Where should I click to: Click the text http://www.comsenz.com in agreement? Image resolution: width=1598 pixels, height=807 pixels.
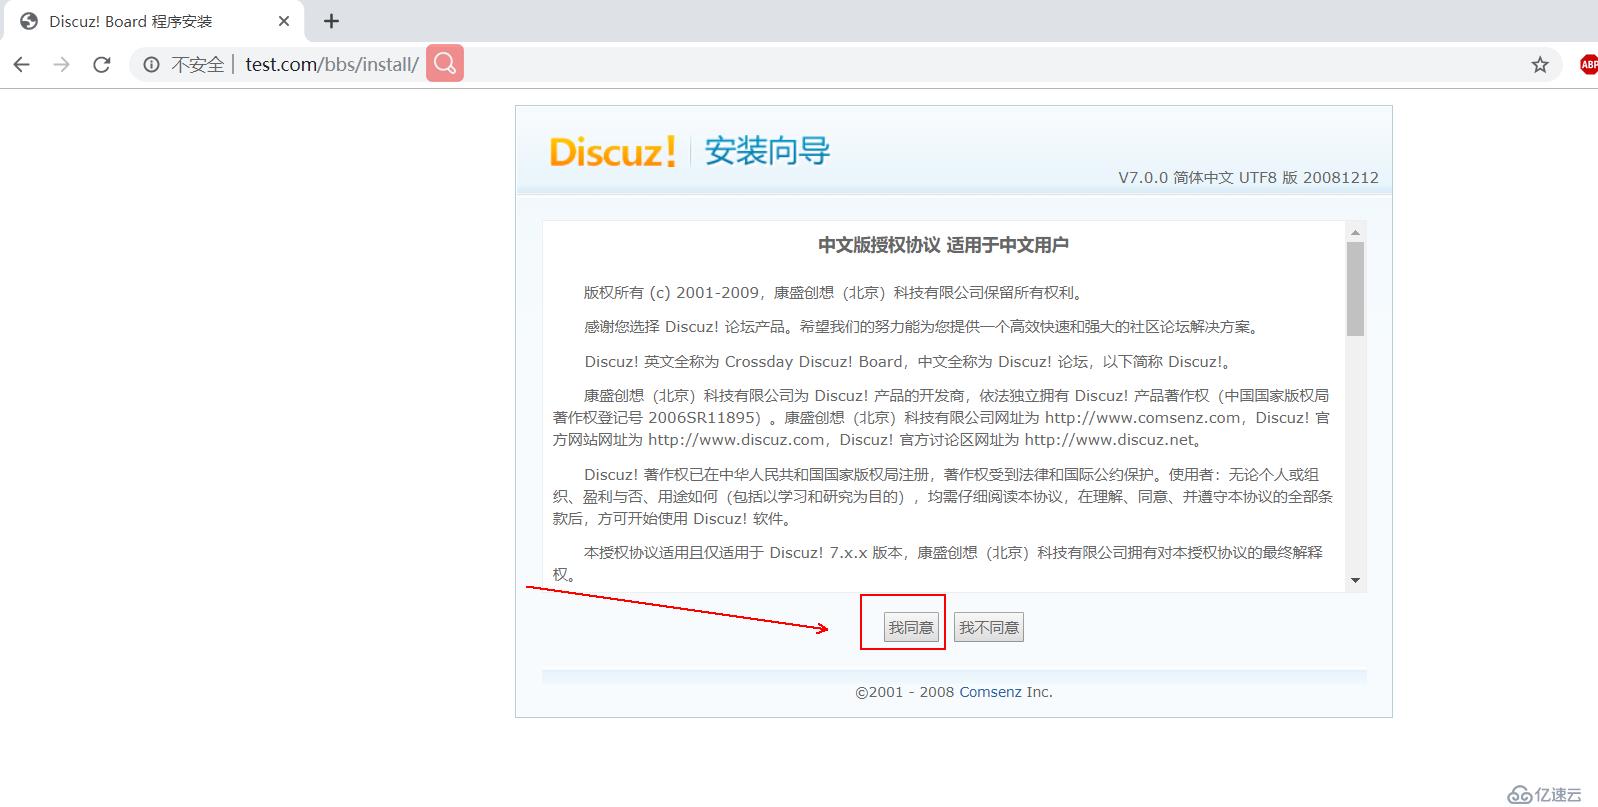pos(1142,418)
